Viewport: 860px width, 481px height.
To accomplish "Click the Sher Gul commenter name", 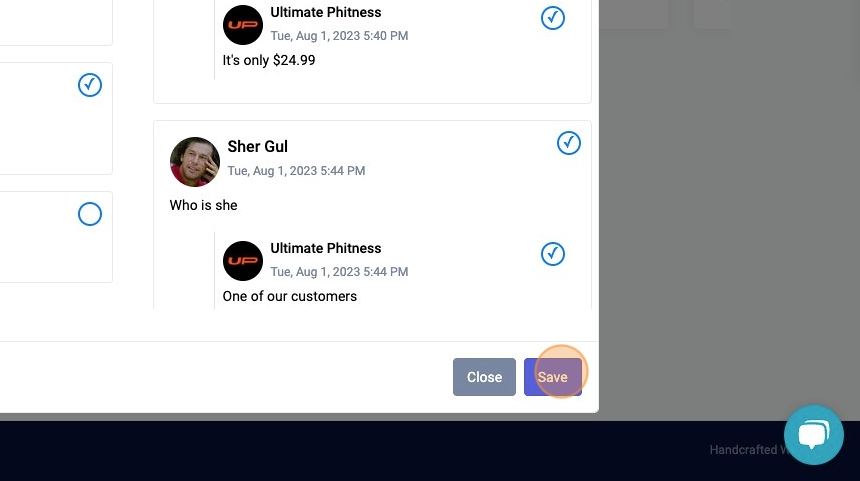I will point(257,146).
